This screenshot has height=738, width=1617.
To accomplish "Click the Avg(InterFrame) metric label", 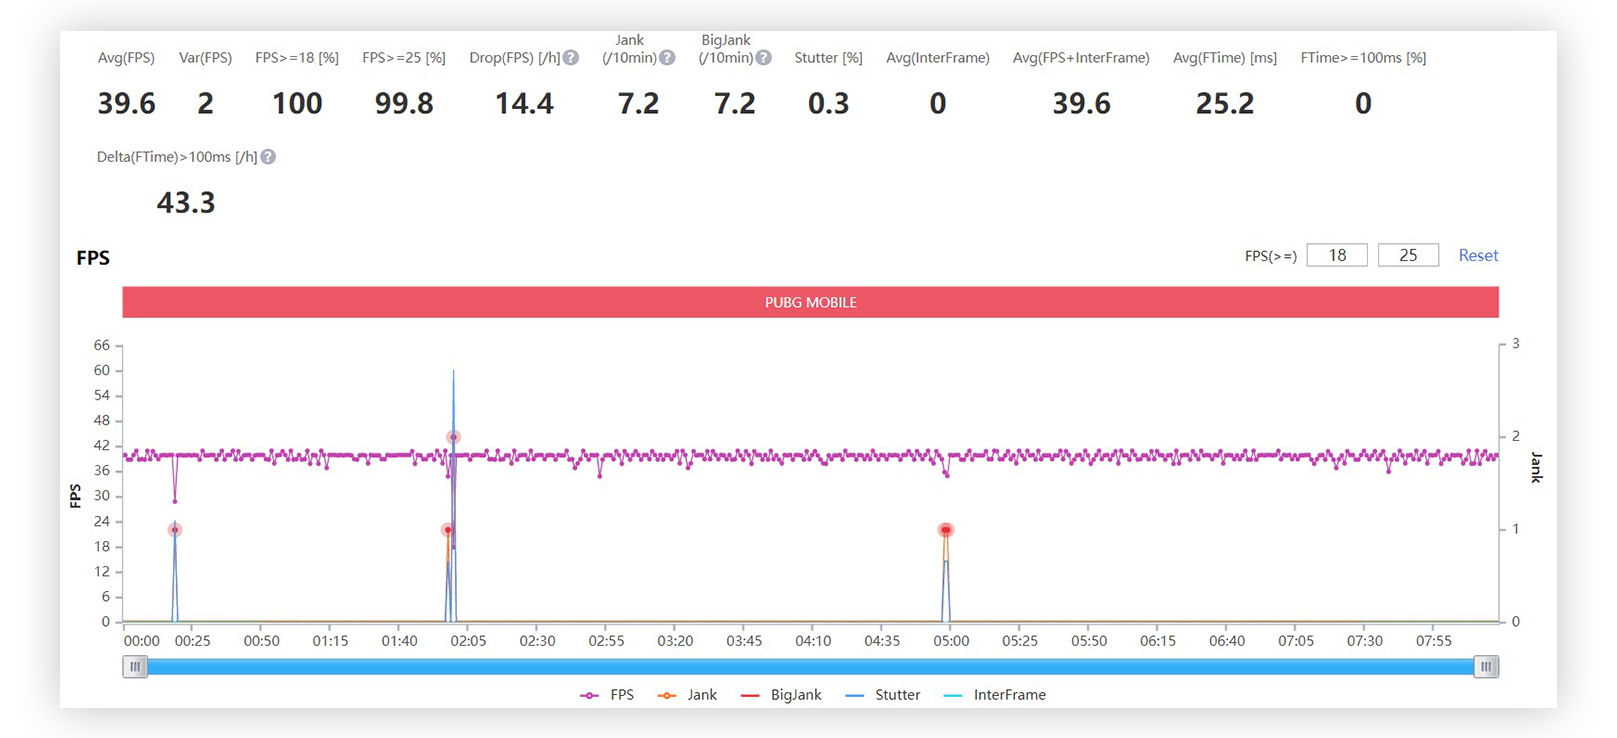I will point(938,58).
